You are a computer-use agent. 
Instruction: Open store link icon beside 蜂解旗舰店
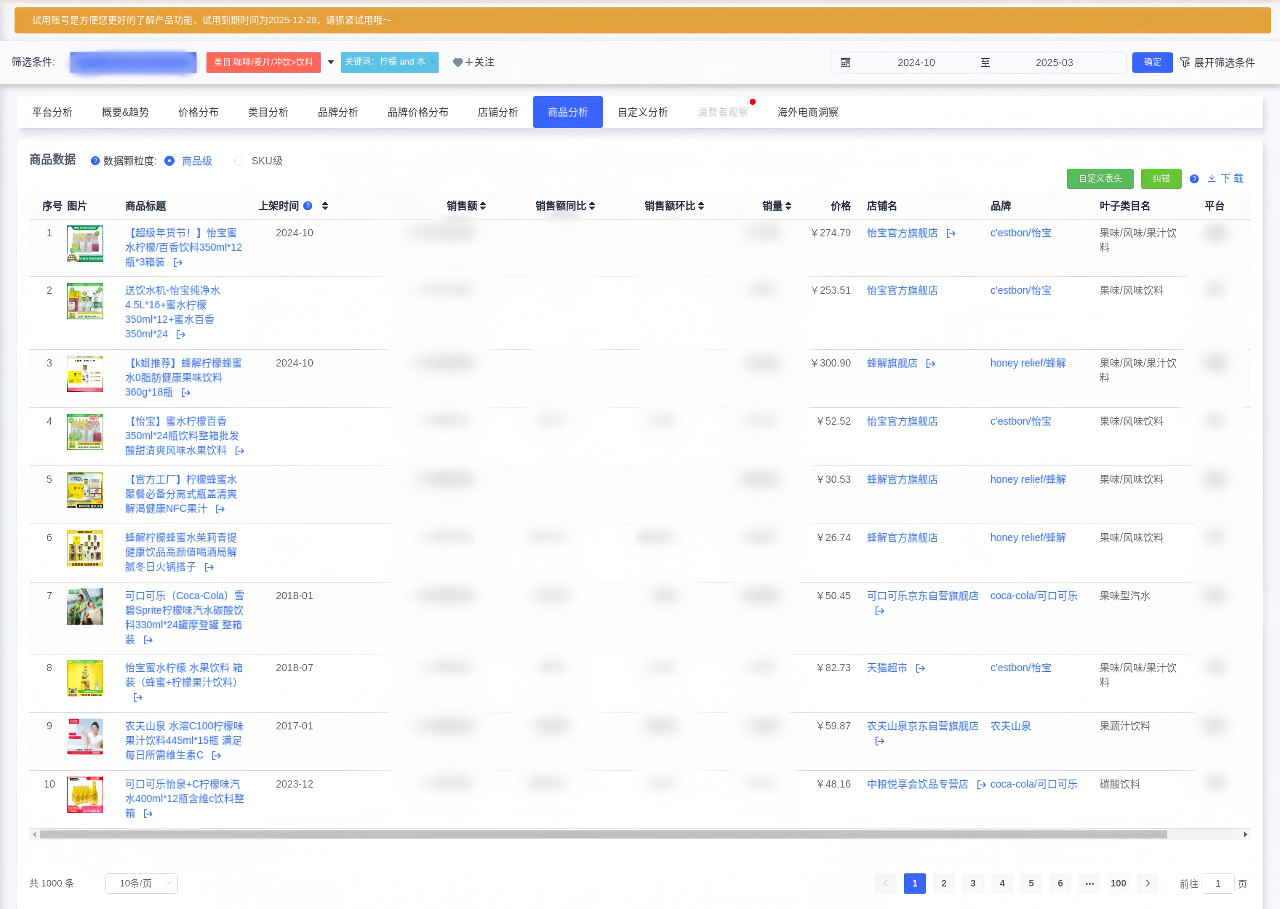(930, 364)
